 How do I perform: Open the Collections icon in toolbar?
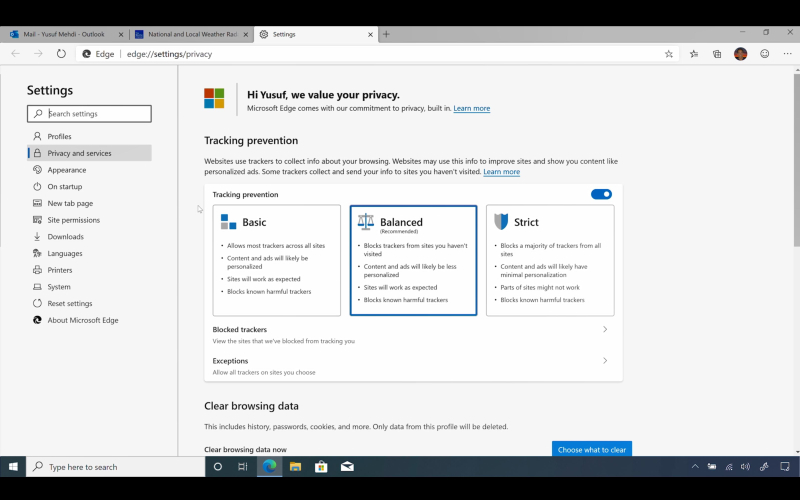717,54
